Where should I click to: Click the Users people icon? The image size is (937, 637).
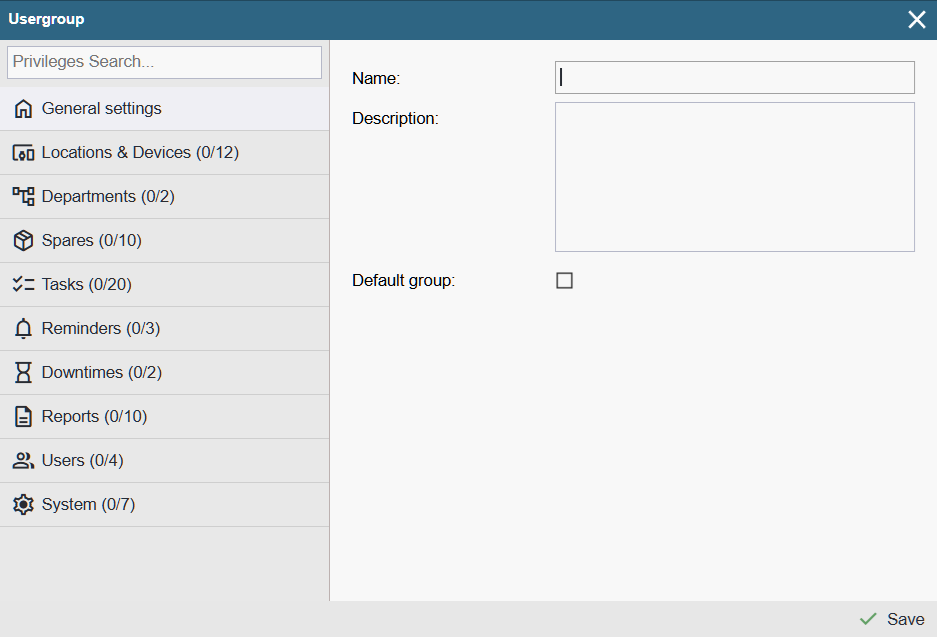(x=23, y=461)
